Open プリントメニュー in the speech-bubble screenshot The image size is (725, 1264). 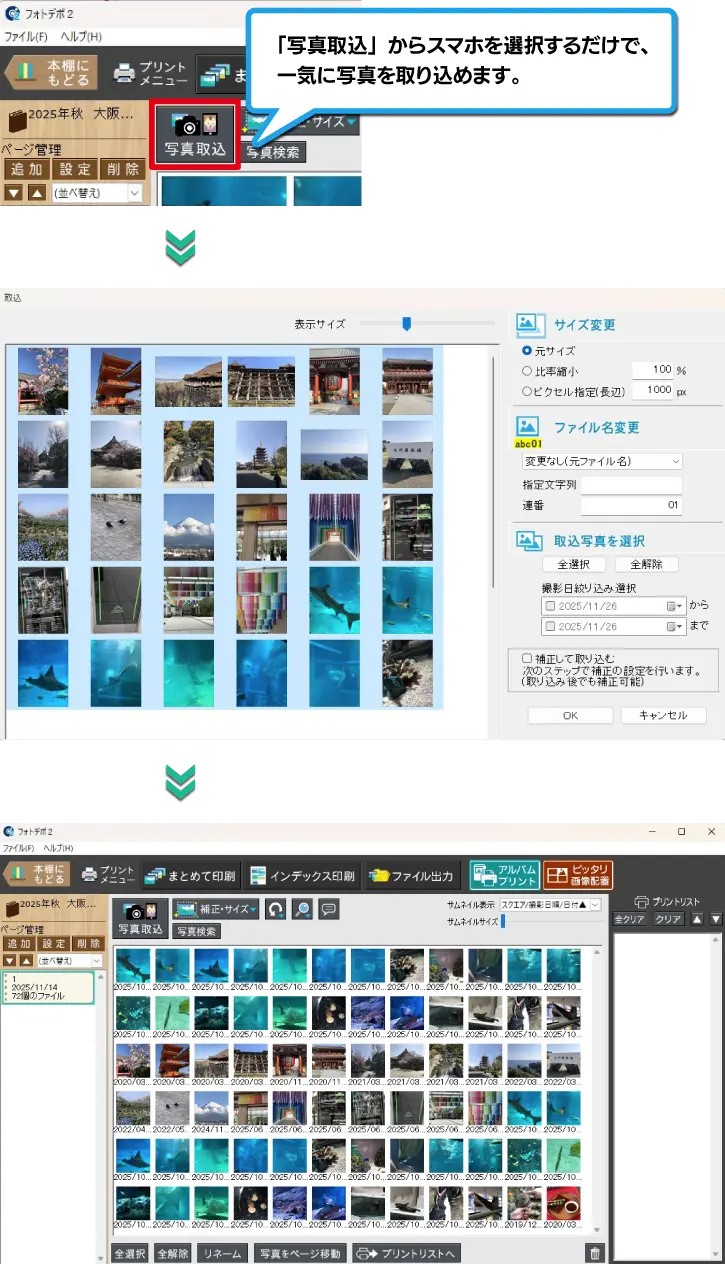coord(150,73)
